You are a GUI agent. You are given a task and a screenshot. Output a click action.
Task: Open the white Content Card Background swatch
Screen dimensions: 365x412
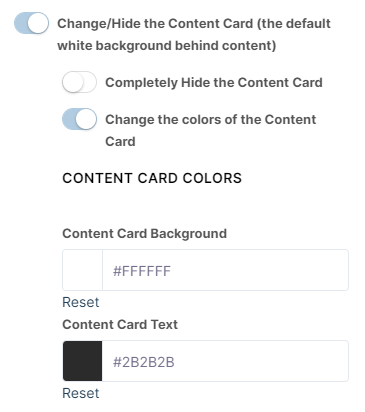(82, 270)
